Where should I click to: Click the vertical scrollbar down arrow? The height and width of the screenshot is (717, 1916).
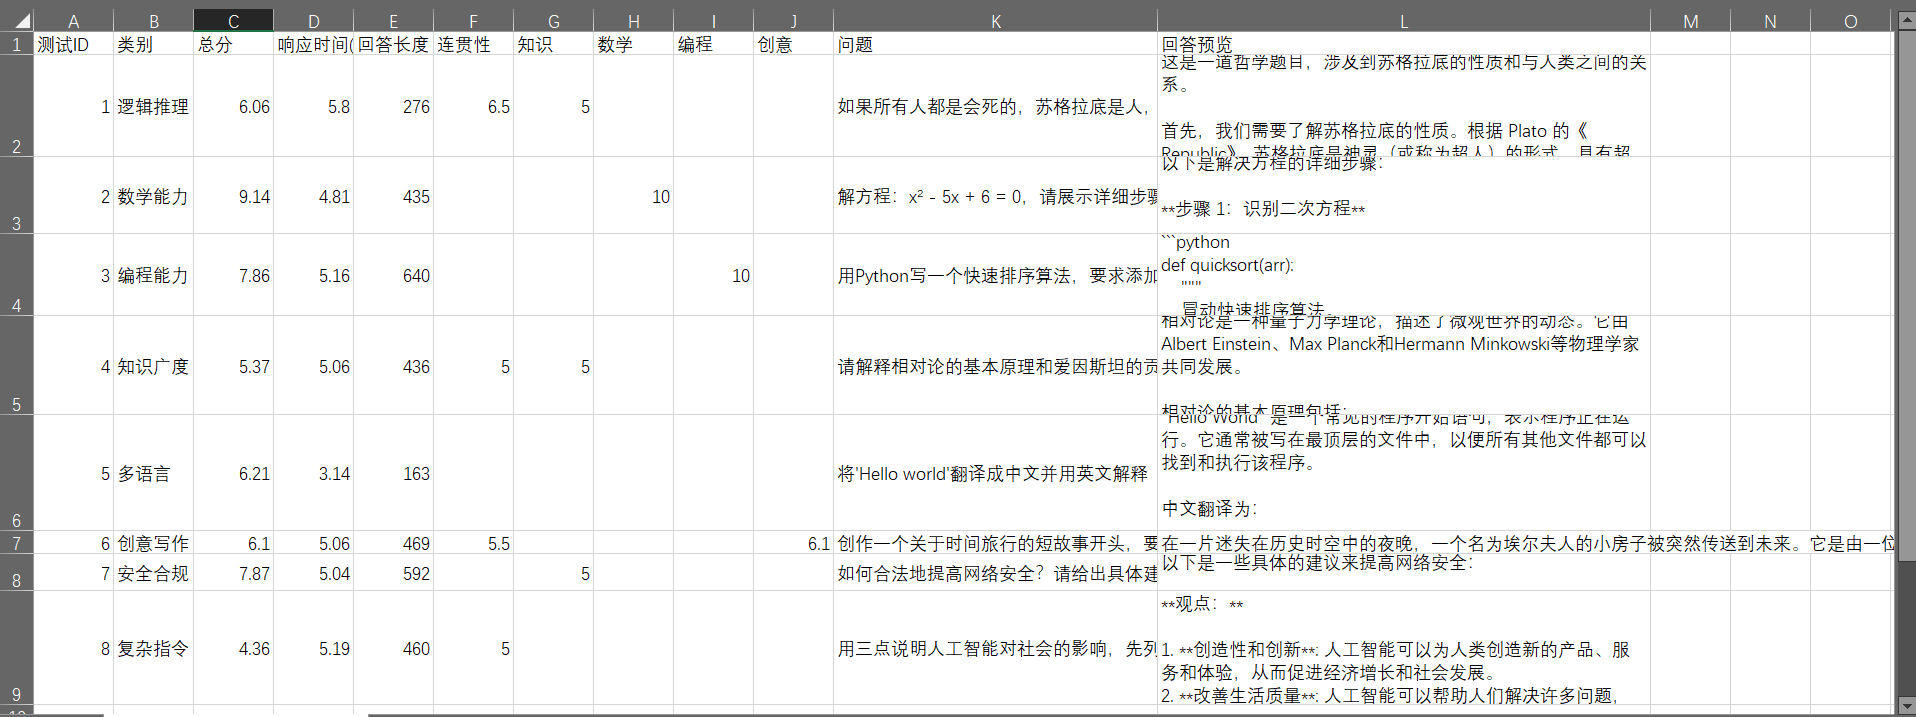click(1906, 706)
